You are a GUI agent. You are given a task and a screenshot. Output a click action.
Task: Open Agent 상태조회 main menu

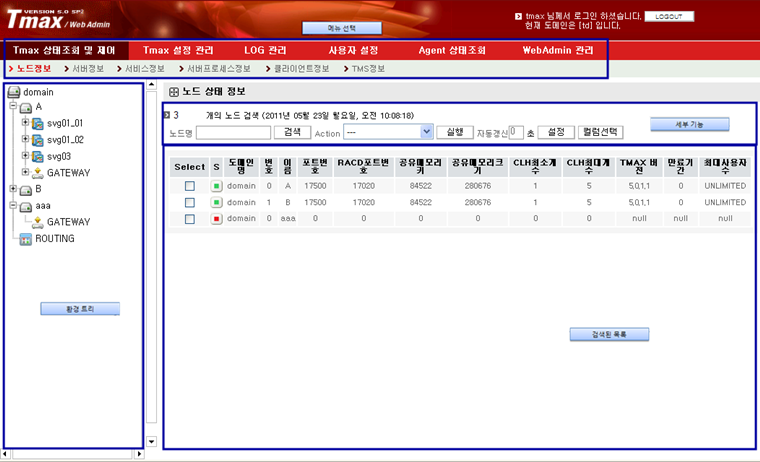452,50
